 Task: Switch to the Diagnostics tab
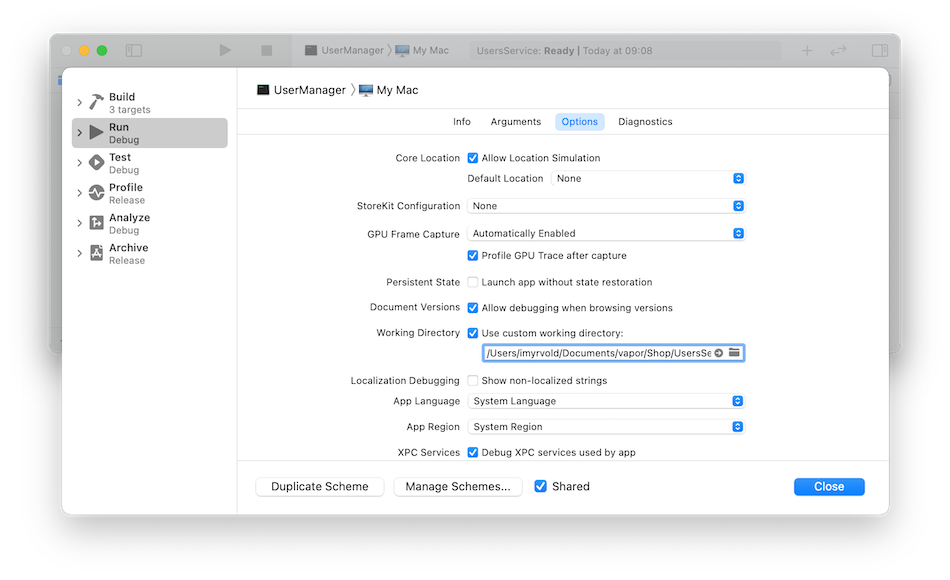point(645,122)
